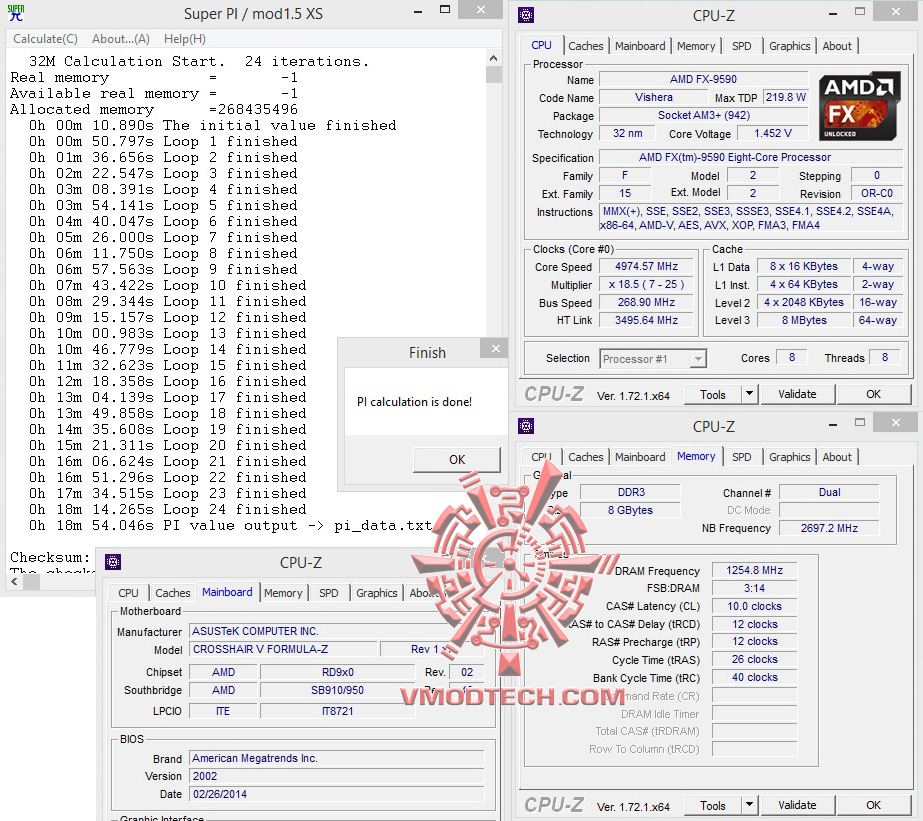Select About tab in Memory CPU-Z window

837,457
